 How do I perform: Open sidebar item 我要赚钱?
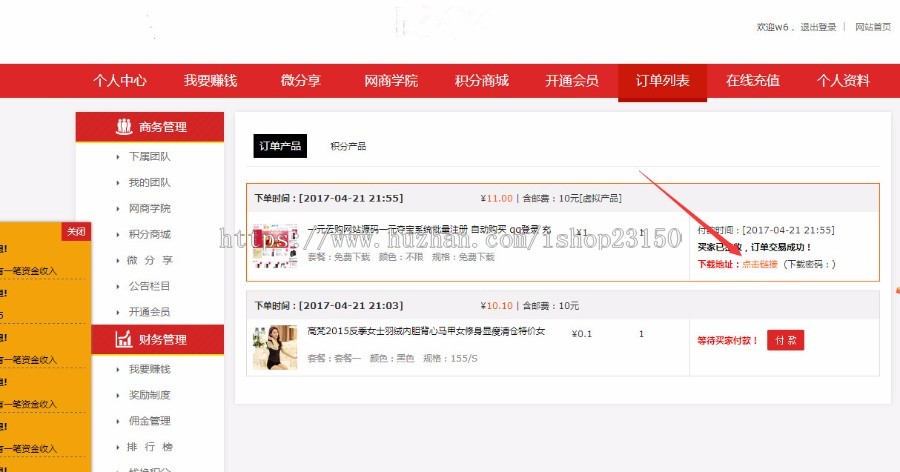point(149,369)
